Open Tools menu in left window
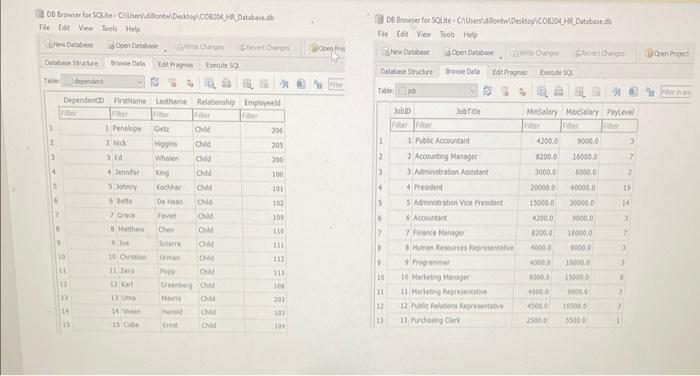The height and width of the screenshot is (376, 700). 109,28
